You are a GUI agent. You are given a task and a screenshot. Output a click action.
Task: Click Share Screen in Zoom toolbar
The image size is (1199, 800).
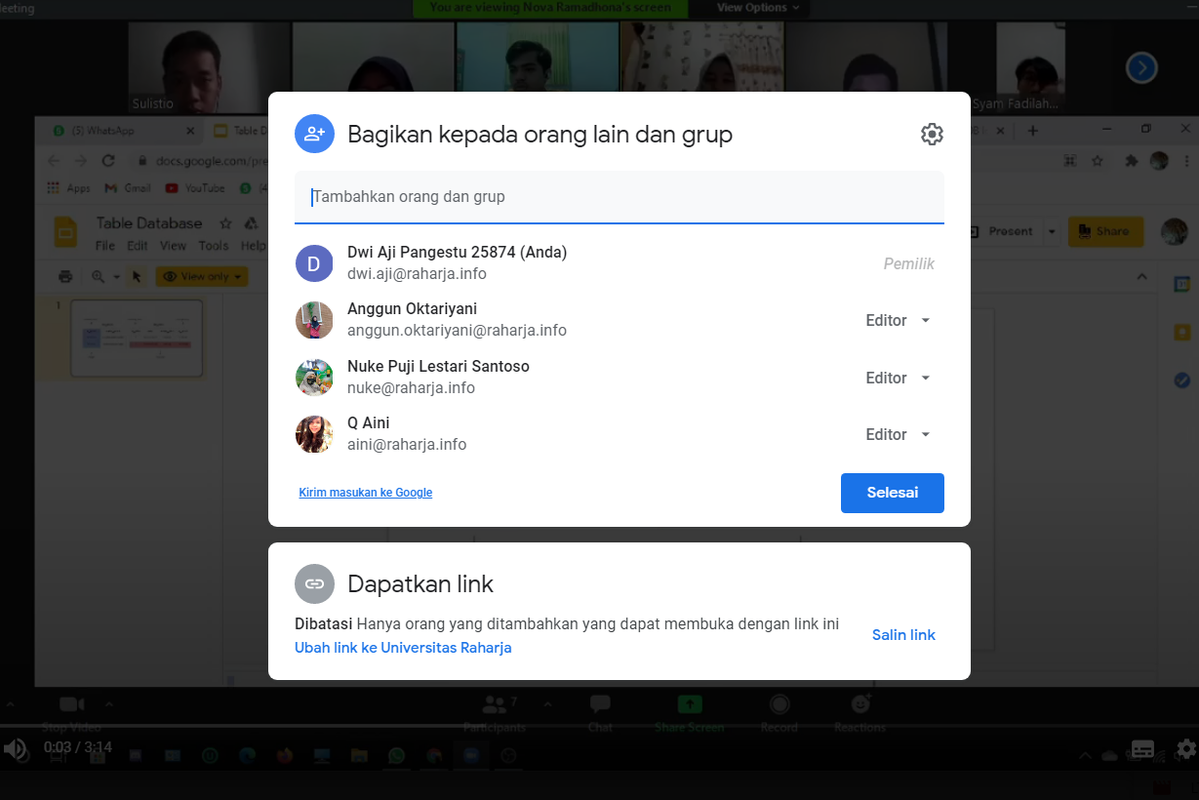tap(689, 714)
